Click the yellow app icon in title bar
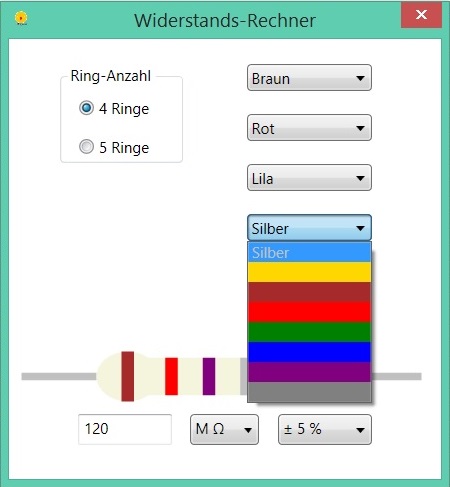This screenshot has height=487, width=450. tap(21, 18)
